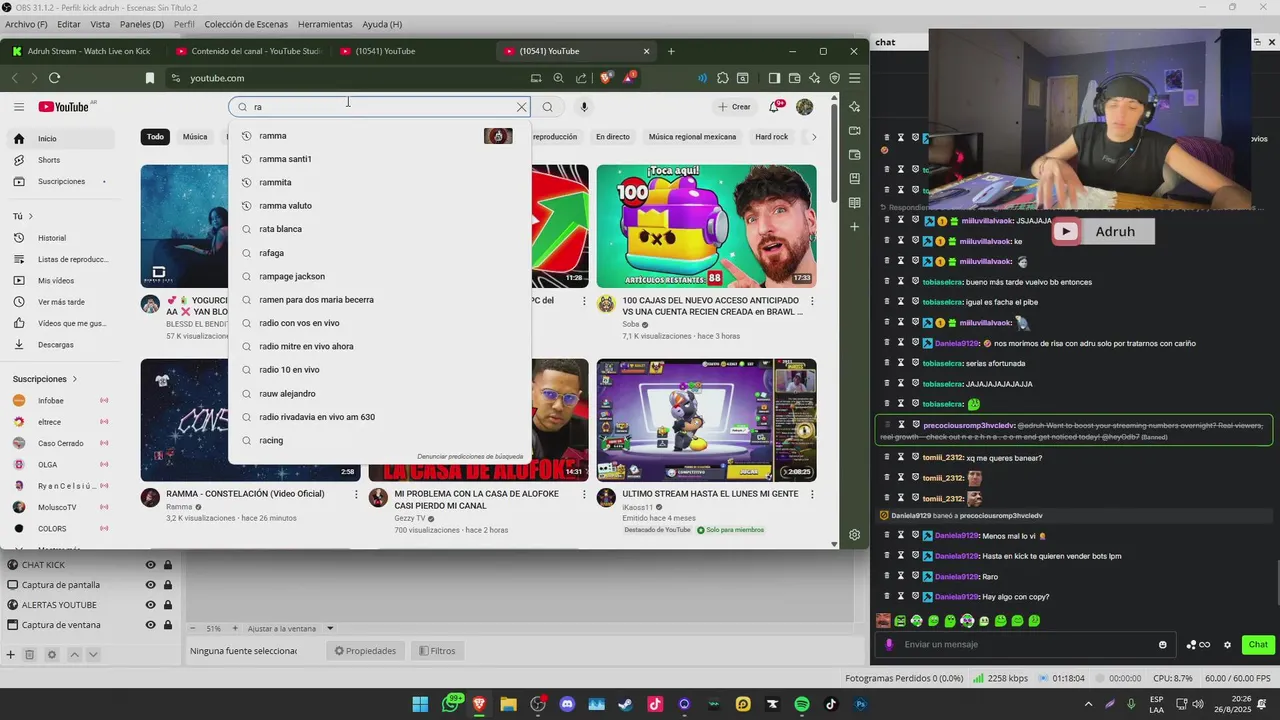Click the Enviar un mensaje chat field
The height and width of the screenshot is (720, 1280).
pos(1025,645)
